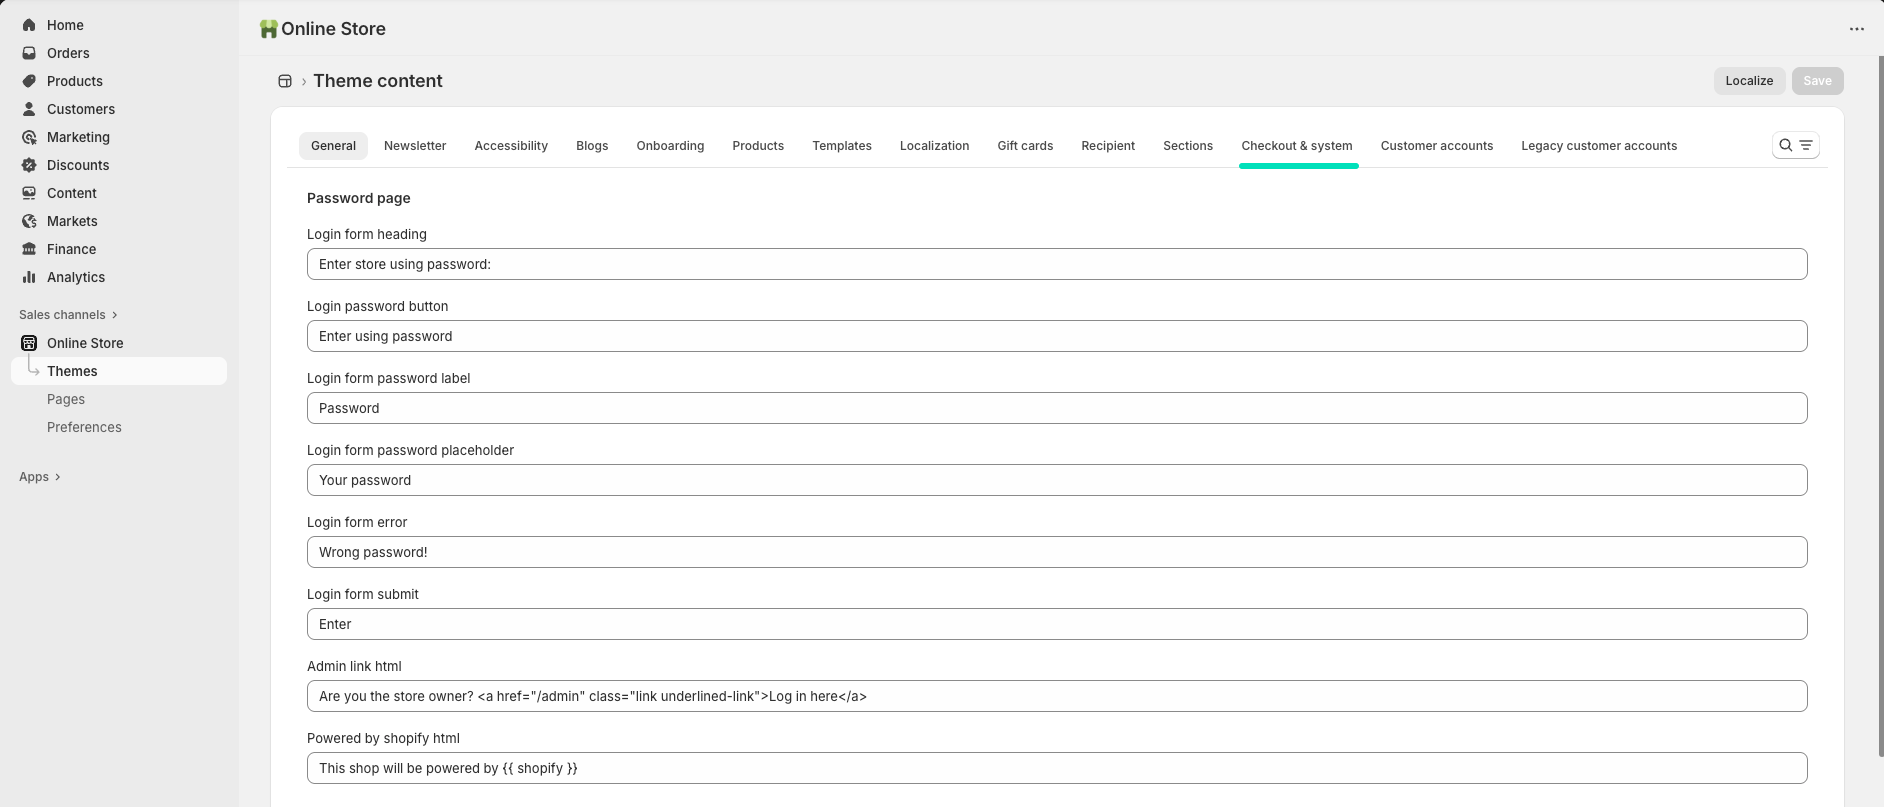The height and width of the screenshot is (807, 1884).
Task: Click the page vertical scrollbar
Action: (1880, 405)
